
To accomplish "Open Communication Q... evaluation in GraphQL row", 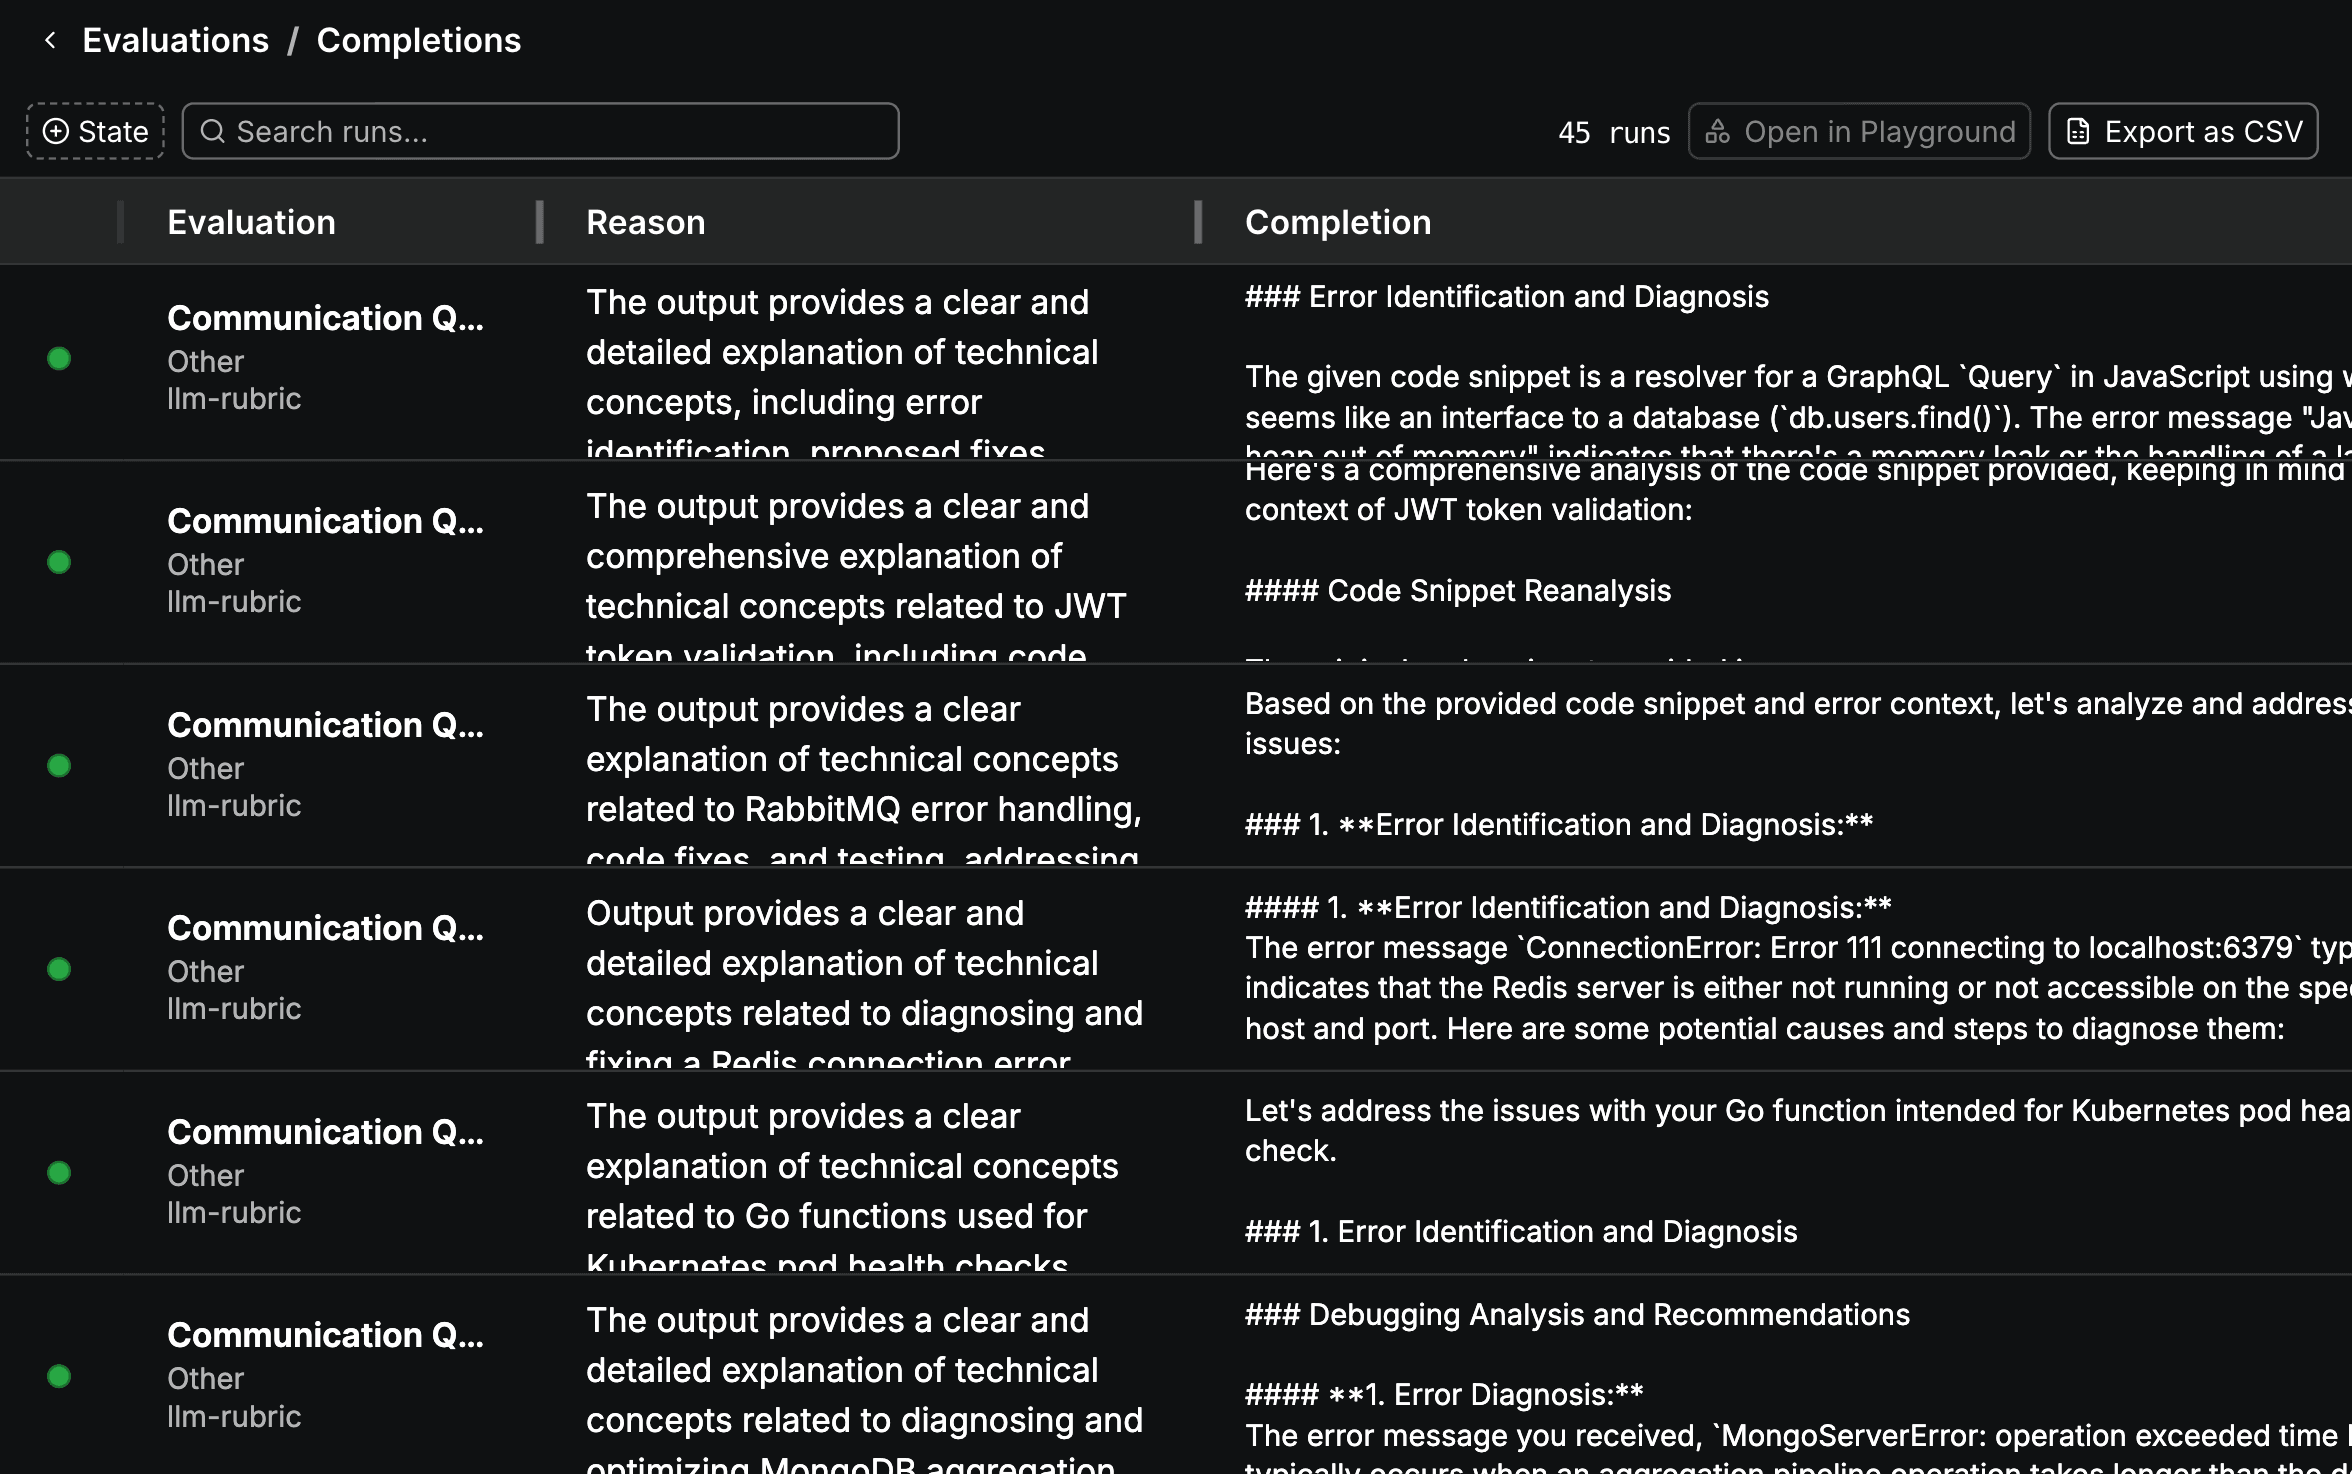I will click(325, 318).
